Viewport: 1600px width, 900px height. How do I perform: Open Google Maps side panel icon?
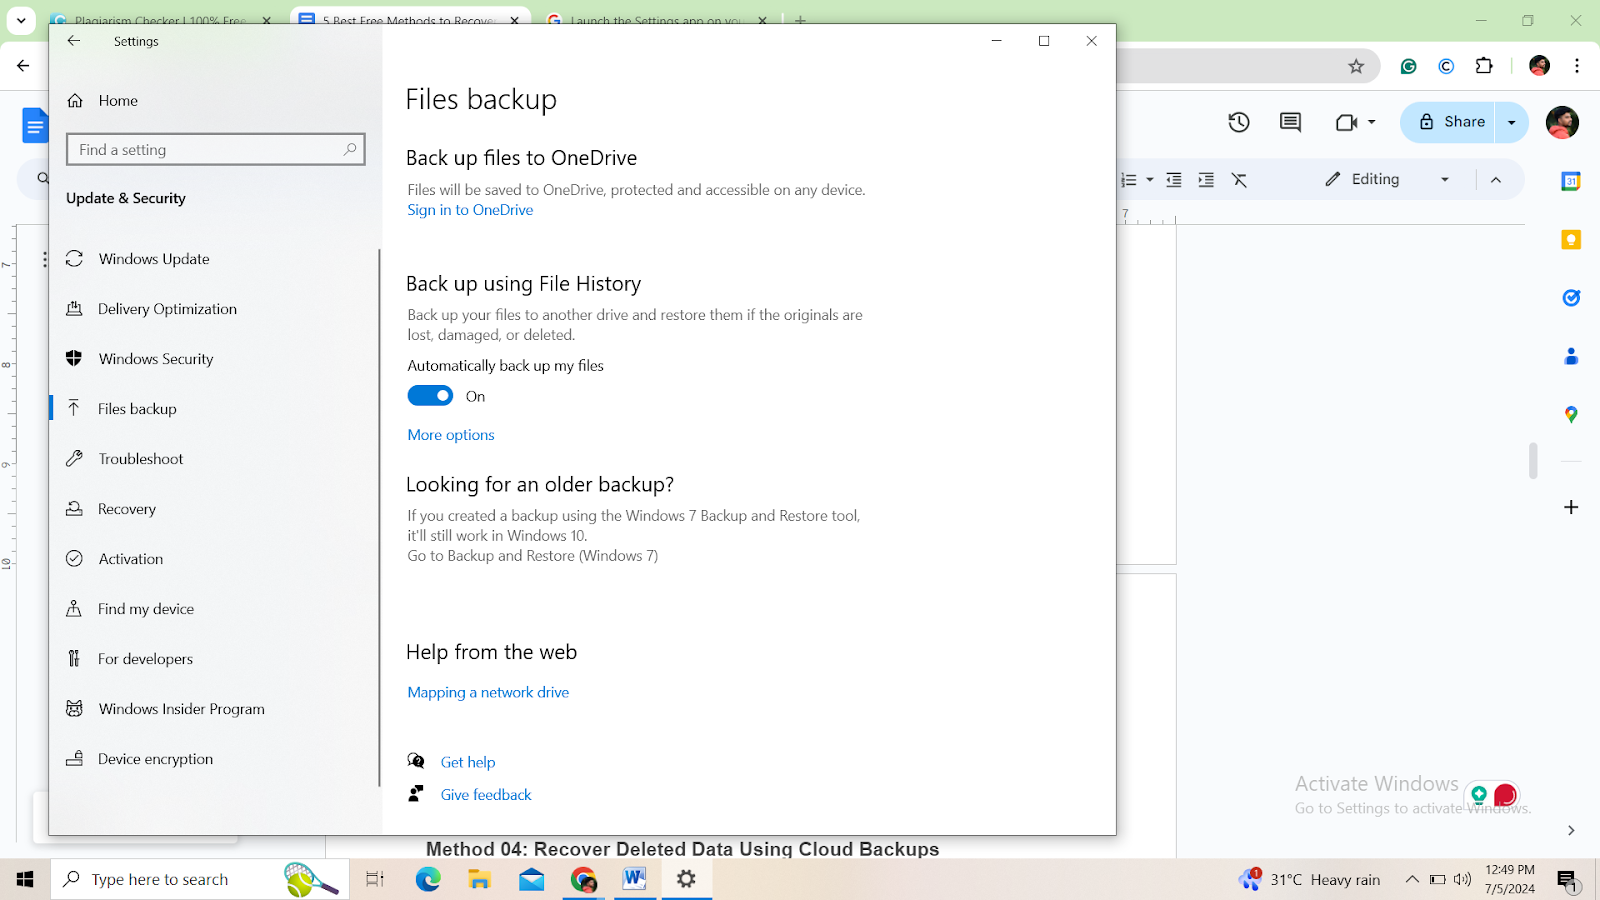pyautogui.click(x=1571, y=414)
